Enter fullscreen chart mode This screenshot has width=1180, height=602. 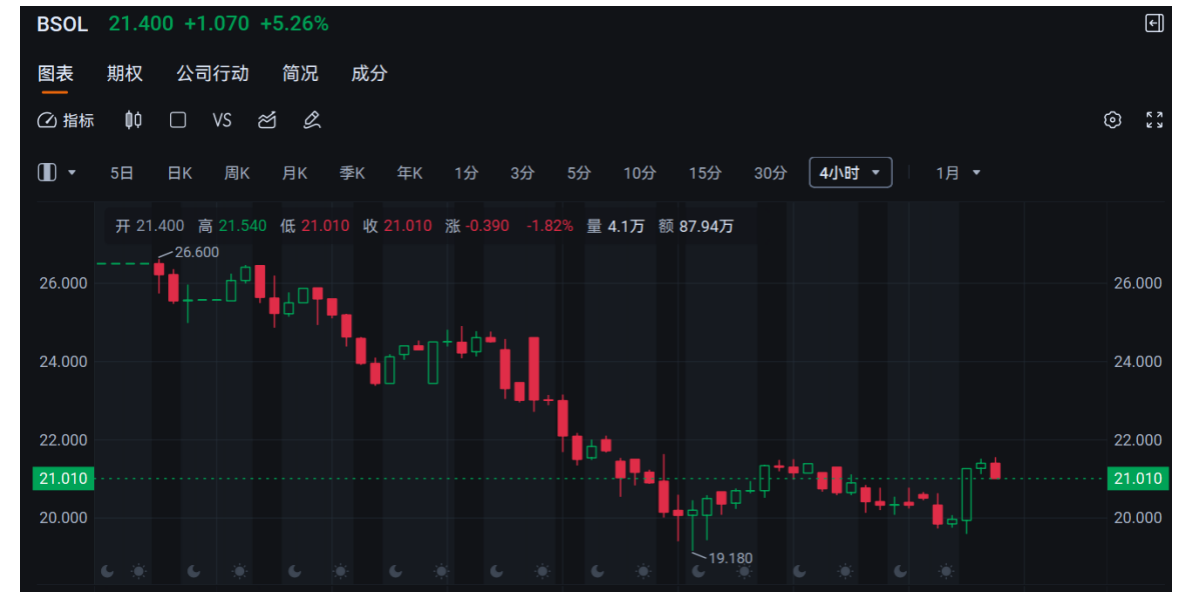1154,120
